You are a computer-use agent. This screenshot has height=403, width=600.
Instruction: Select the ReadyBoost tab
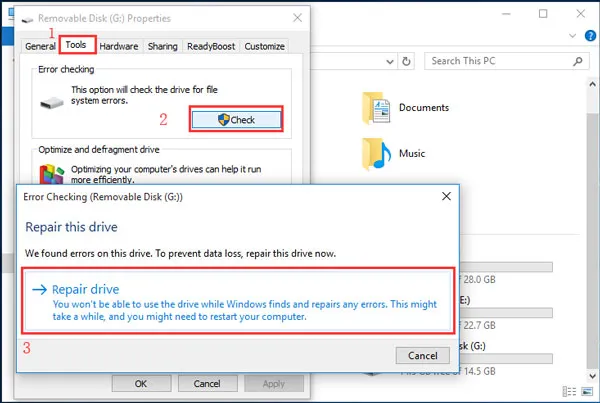(x=211, y=46)
